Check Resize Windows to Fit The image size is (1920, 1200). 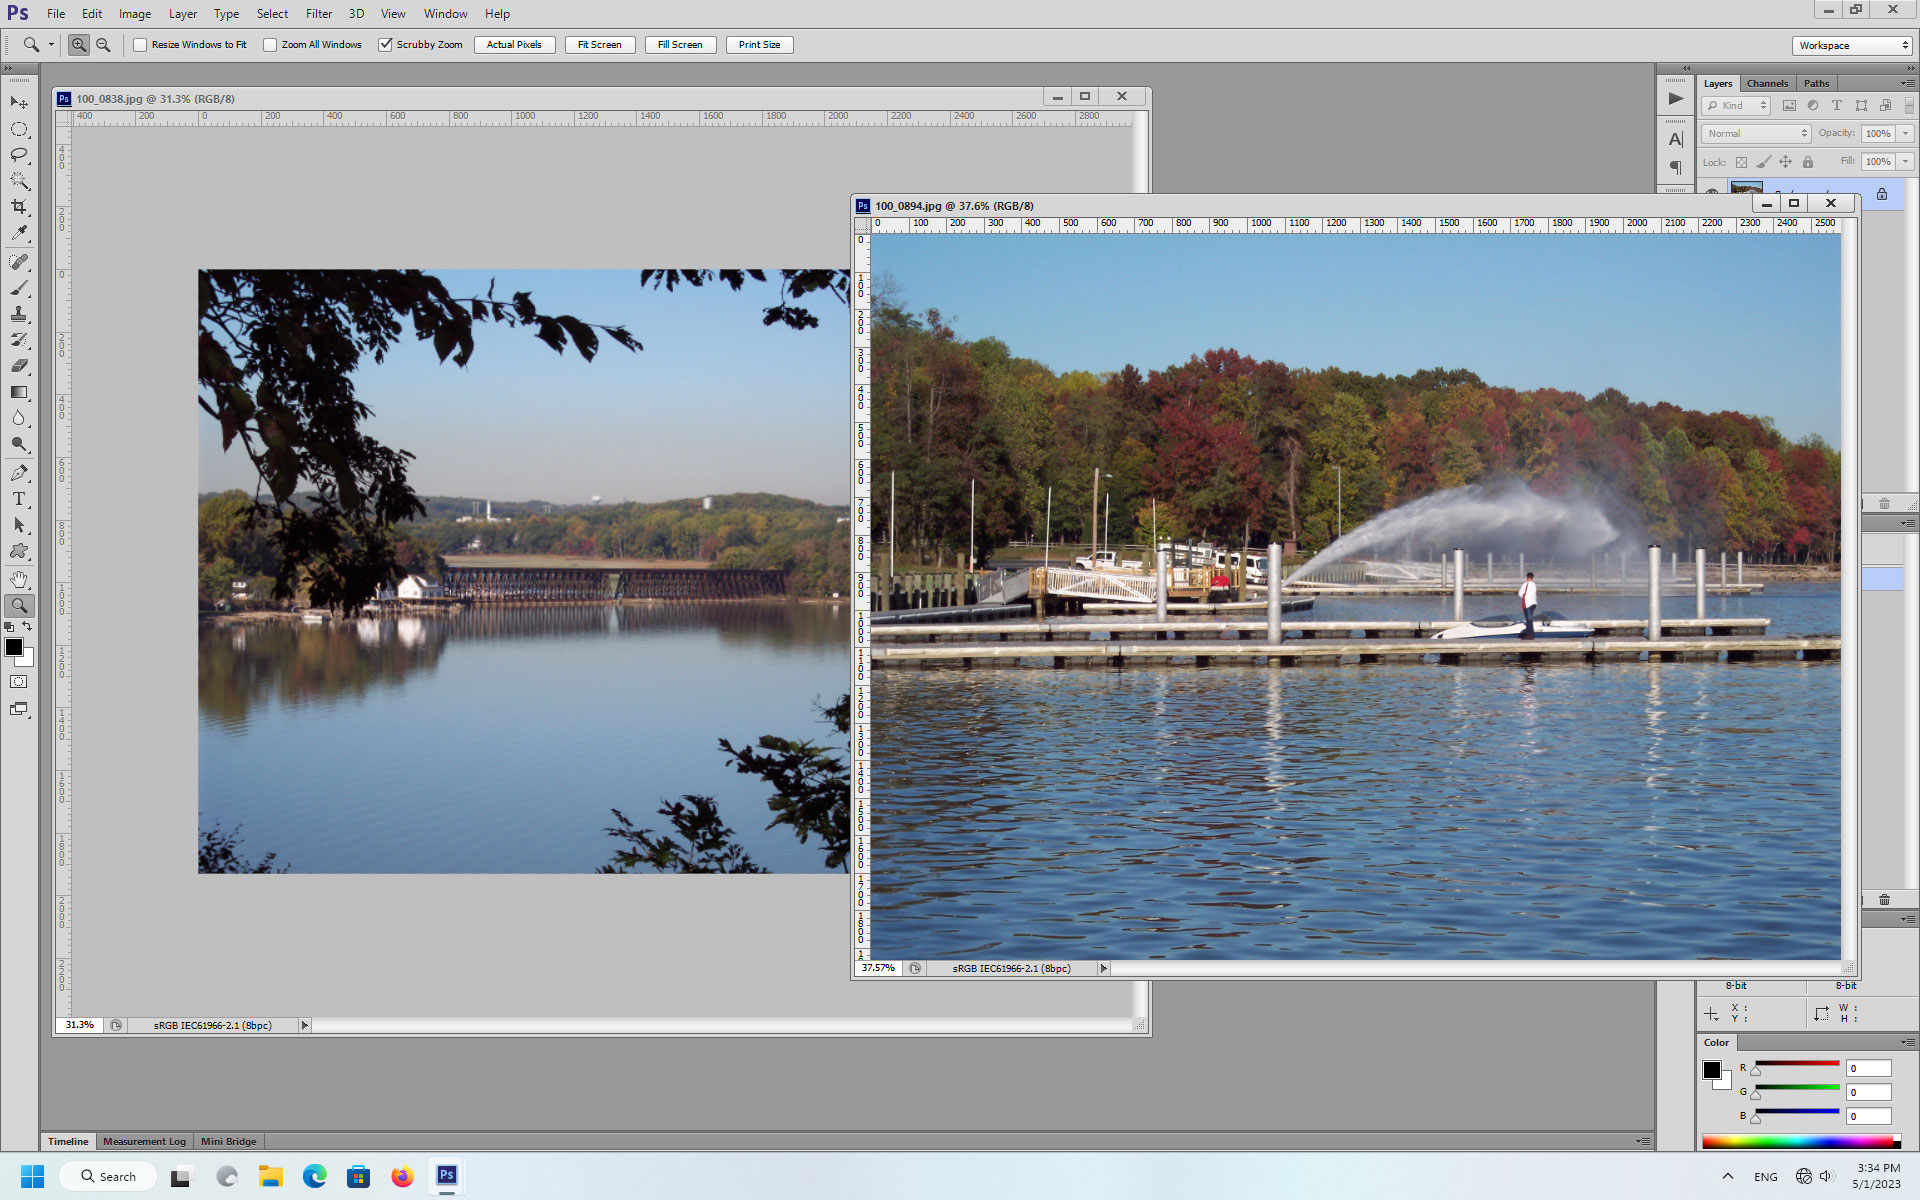(x=139, y=44)
